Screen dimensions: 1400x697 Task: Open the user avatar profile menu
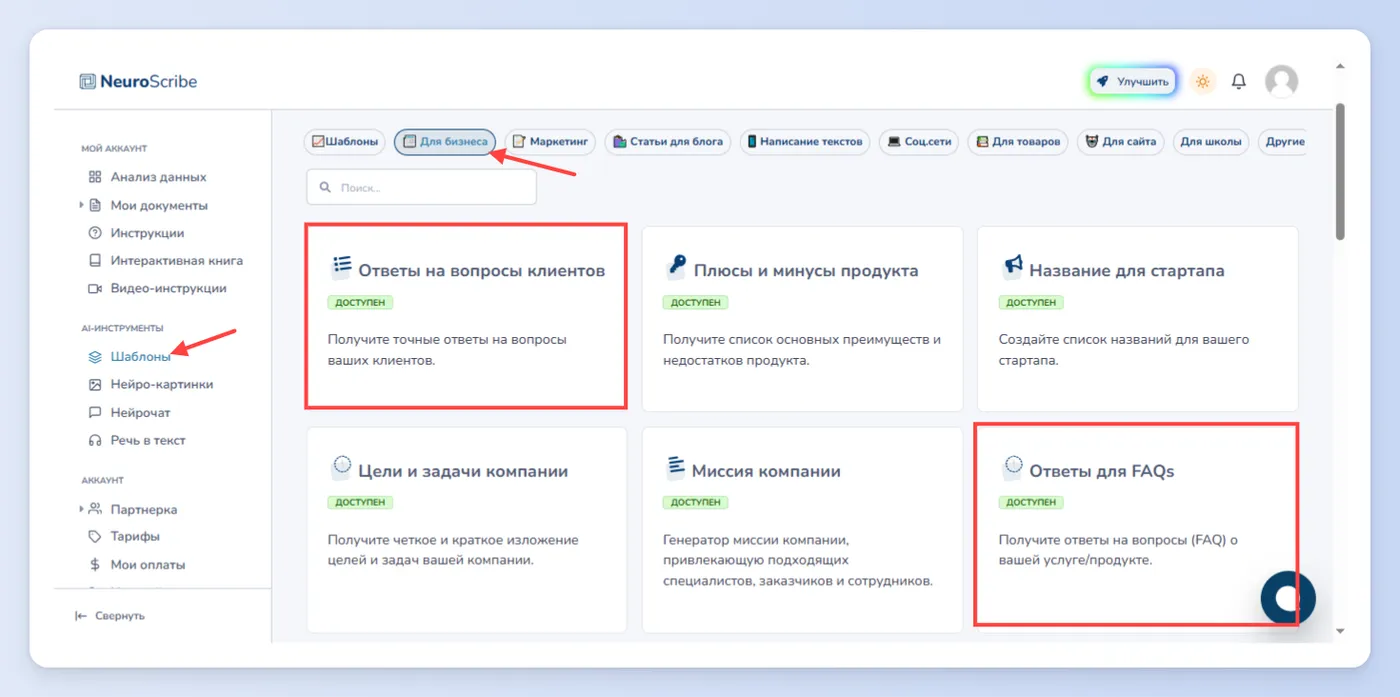pos(1281,82)
